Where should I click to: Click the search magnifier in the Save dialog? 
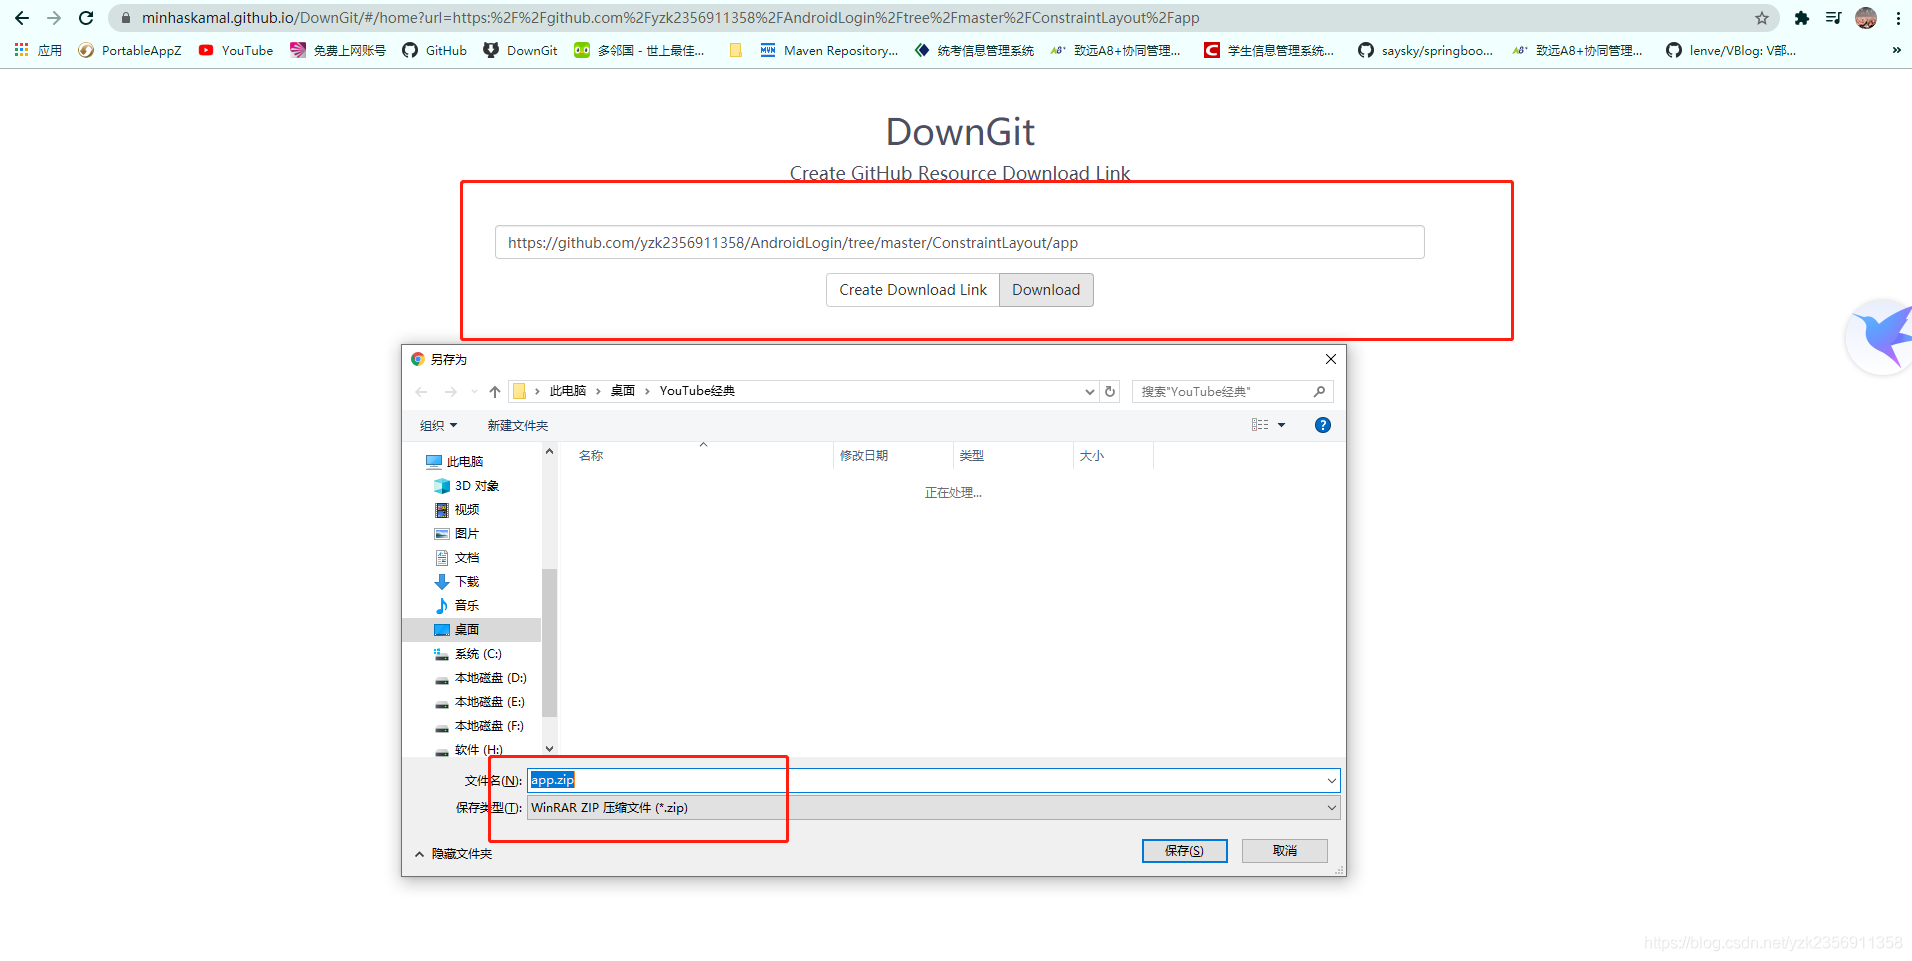1319,391
